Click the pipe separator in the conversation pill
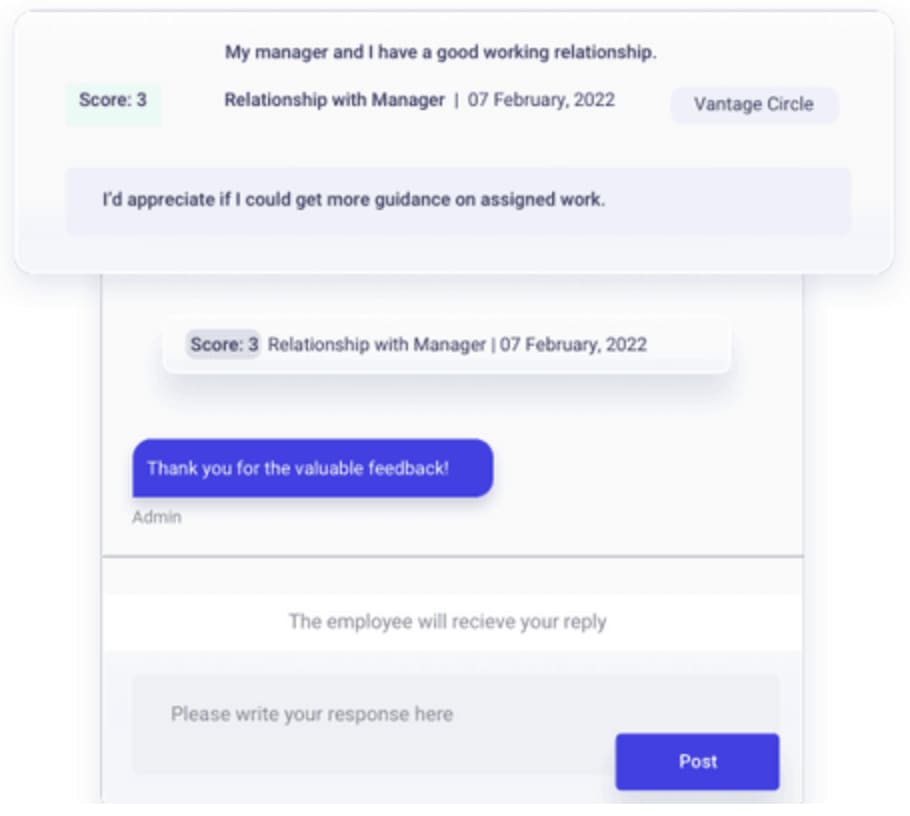The width and height of the screenshot is (910, 816). point(493,345)
